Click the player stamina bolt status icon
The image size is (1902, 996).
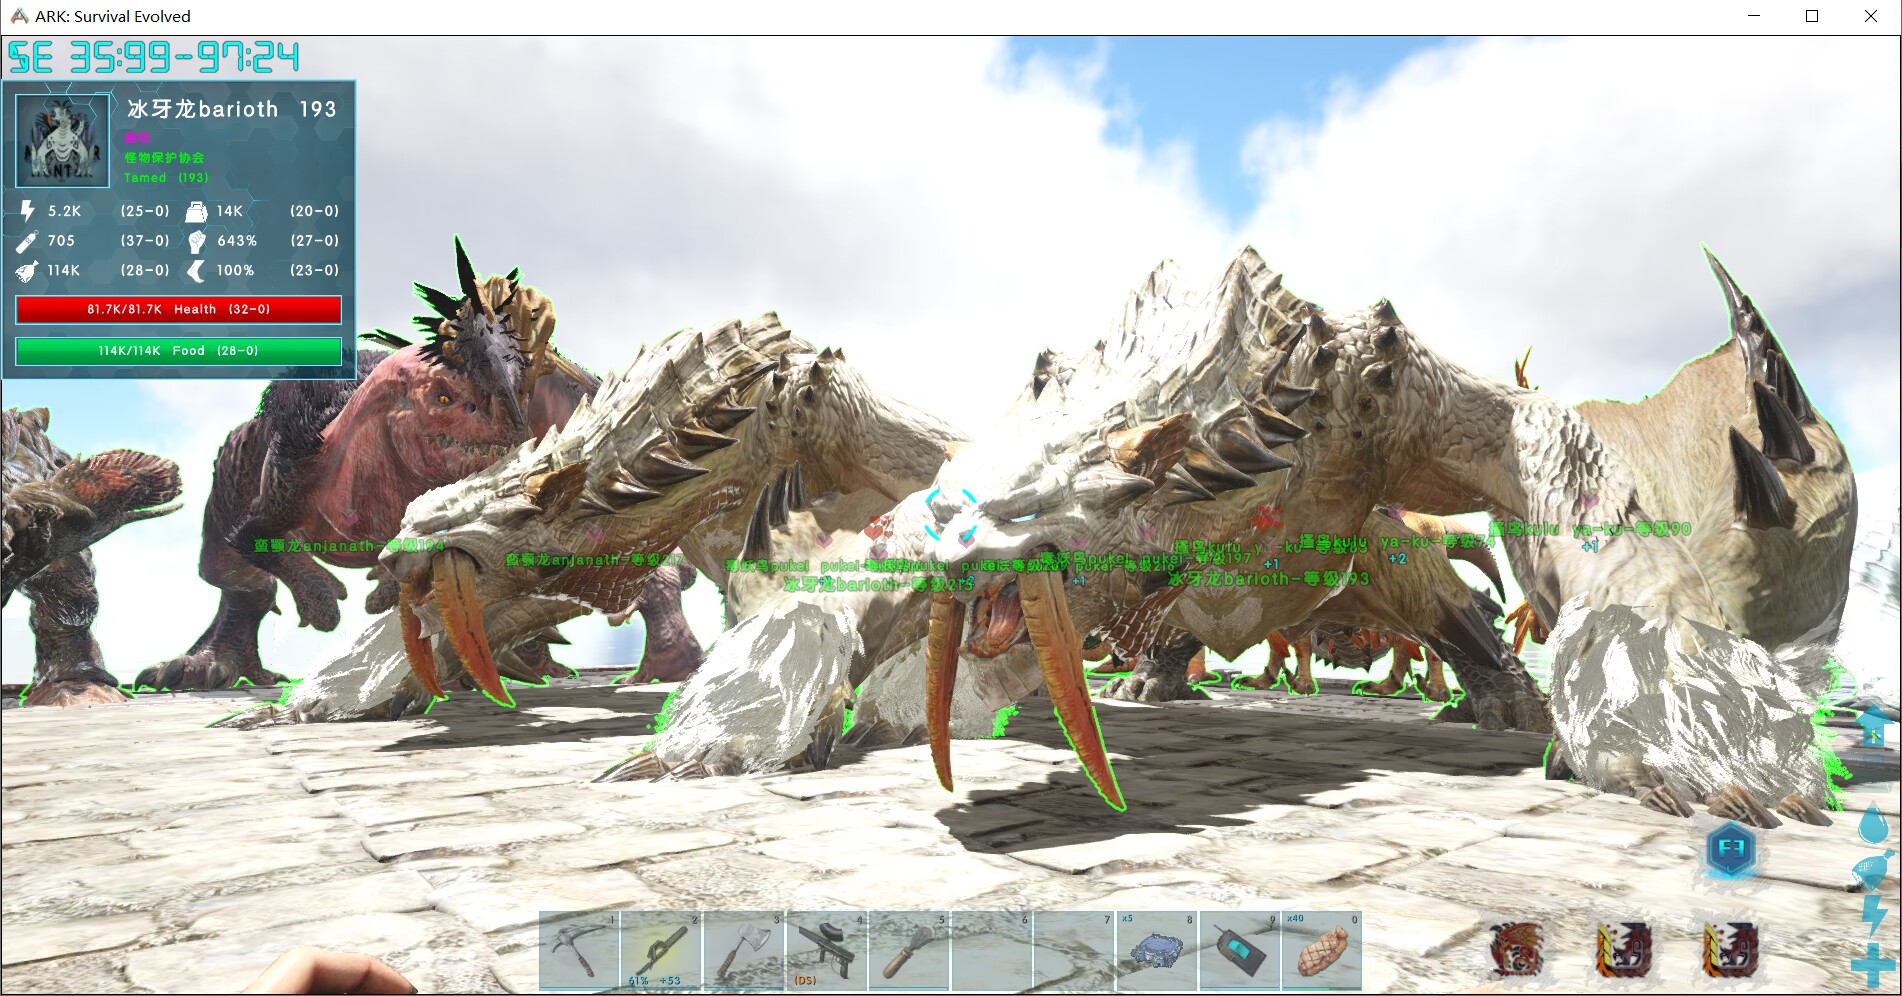click(1874, 915)
